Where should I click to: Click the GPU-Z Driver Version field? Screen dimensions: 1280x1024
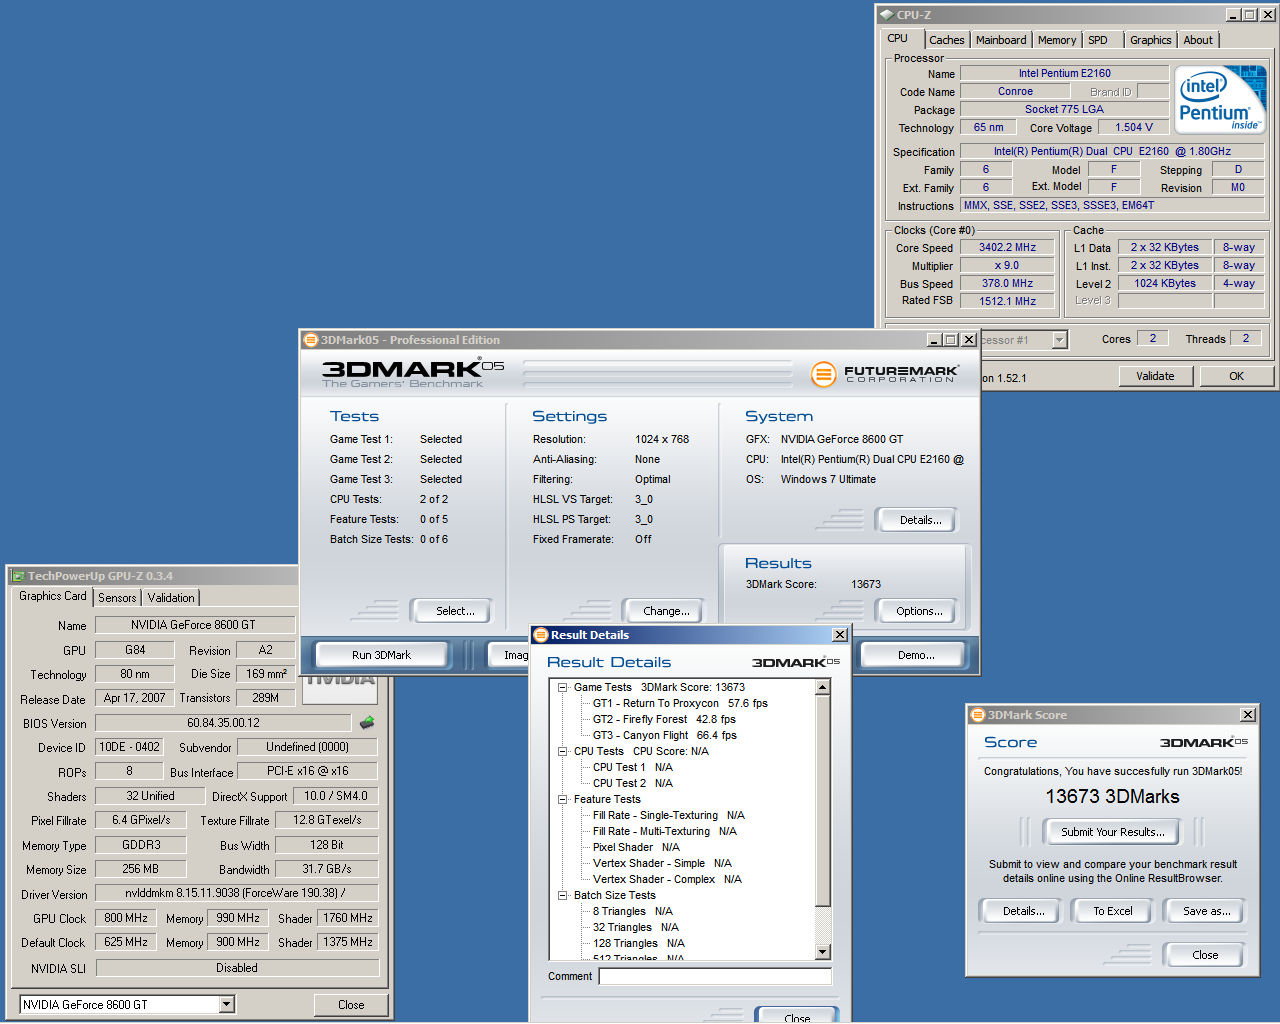[x=236, y=893]
